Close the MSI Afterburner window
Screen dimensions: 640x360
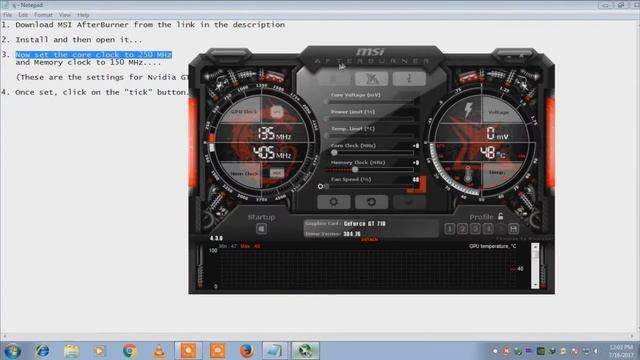(521, 56)
